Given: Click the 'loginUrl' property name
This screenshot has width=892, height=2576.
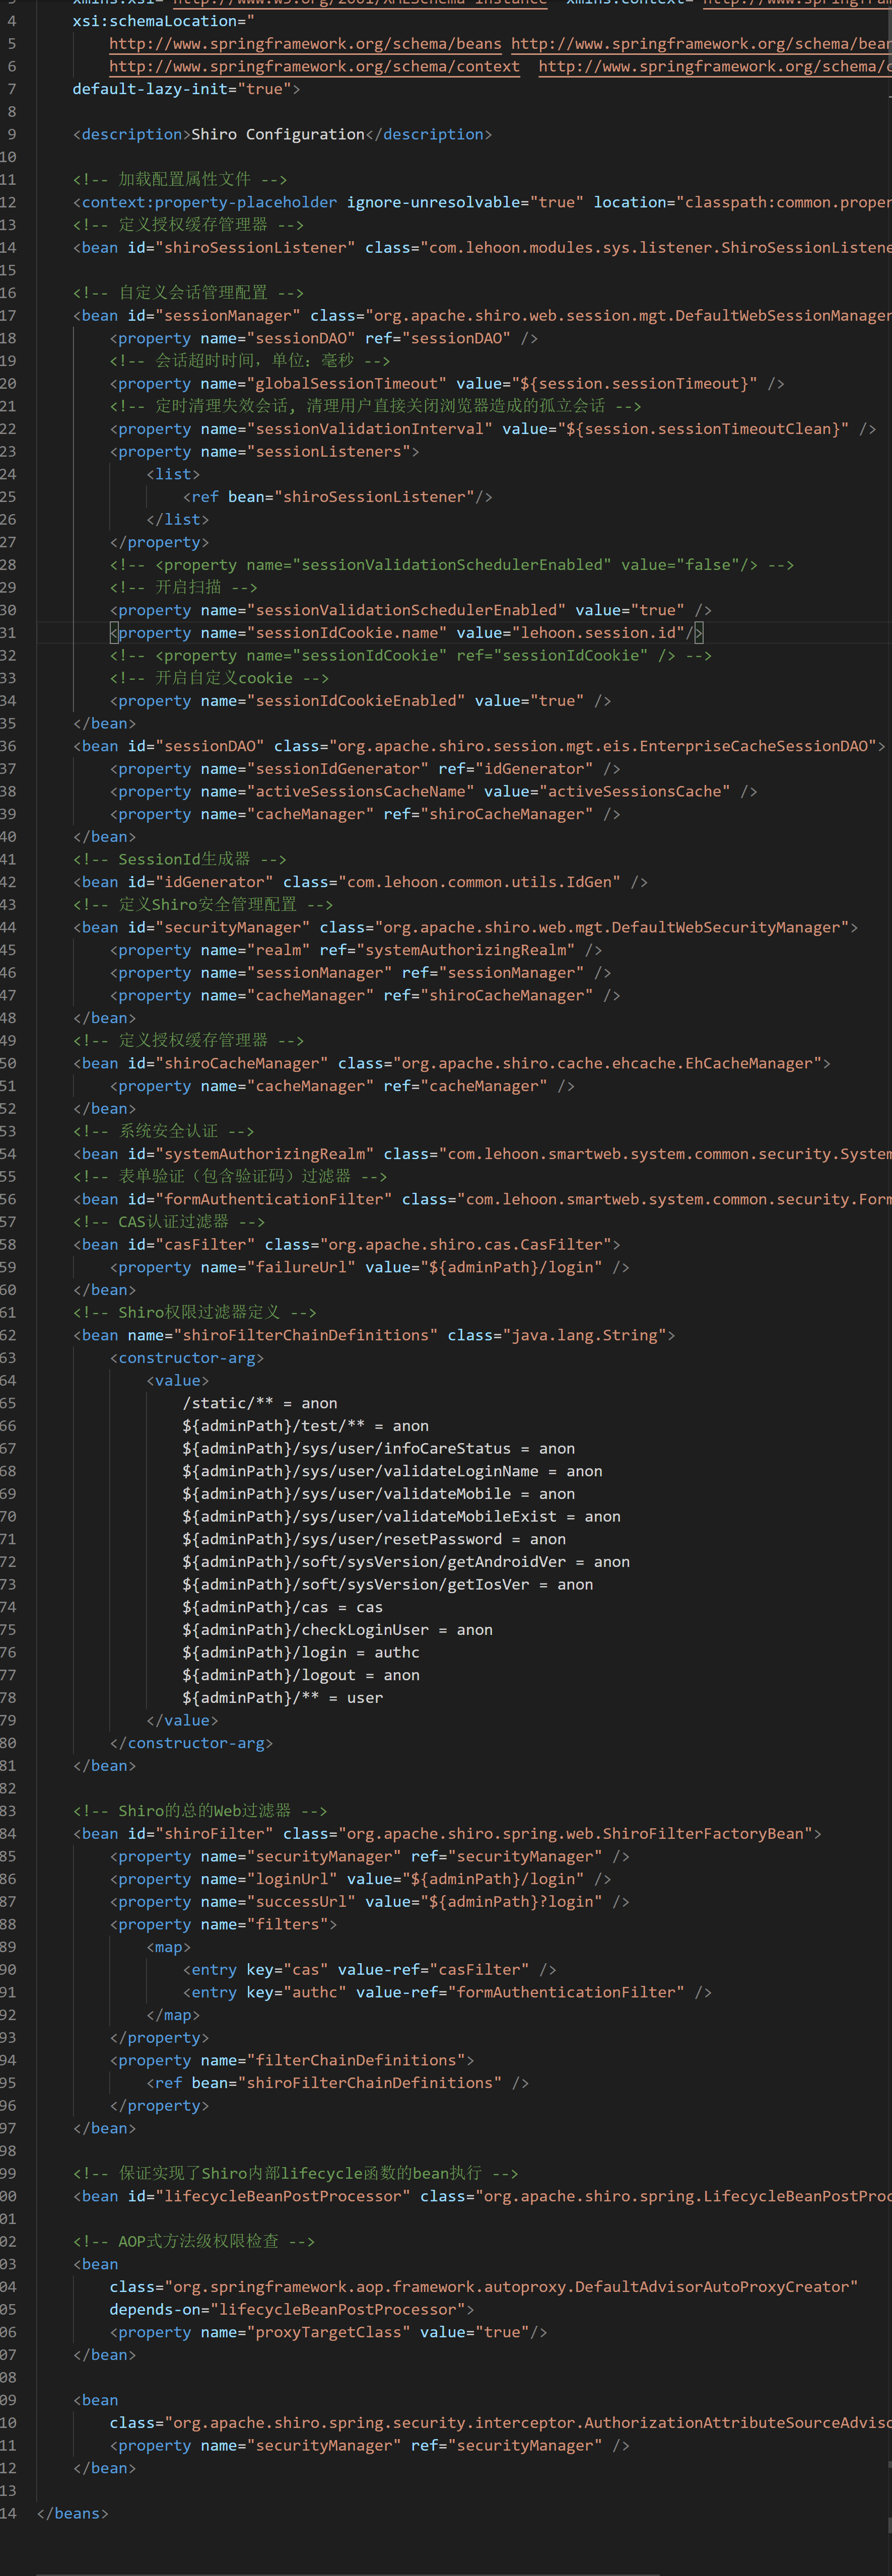Looking at the screenshot, I should pyautogui.click(x=292, y=1880).
